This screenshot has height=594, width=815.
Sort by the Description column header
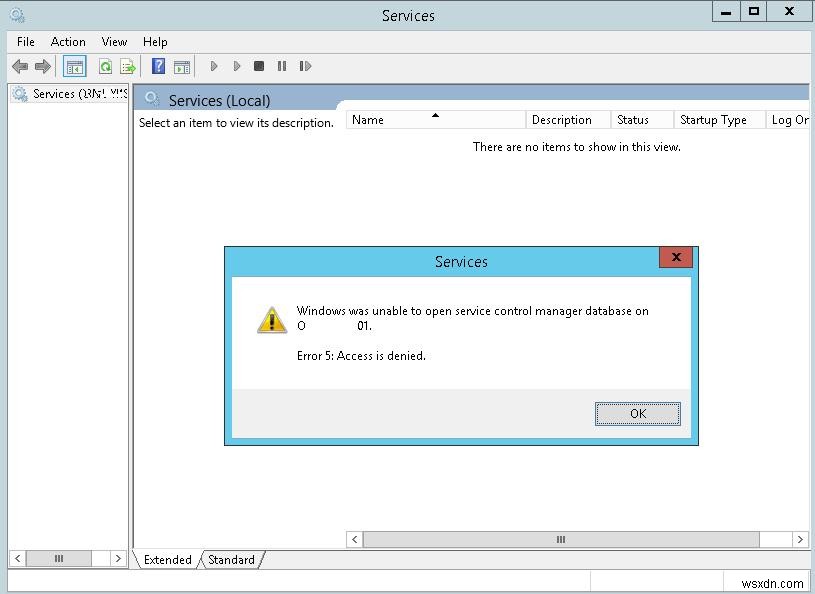pos(568,120)
